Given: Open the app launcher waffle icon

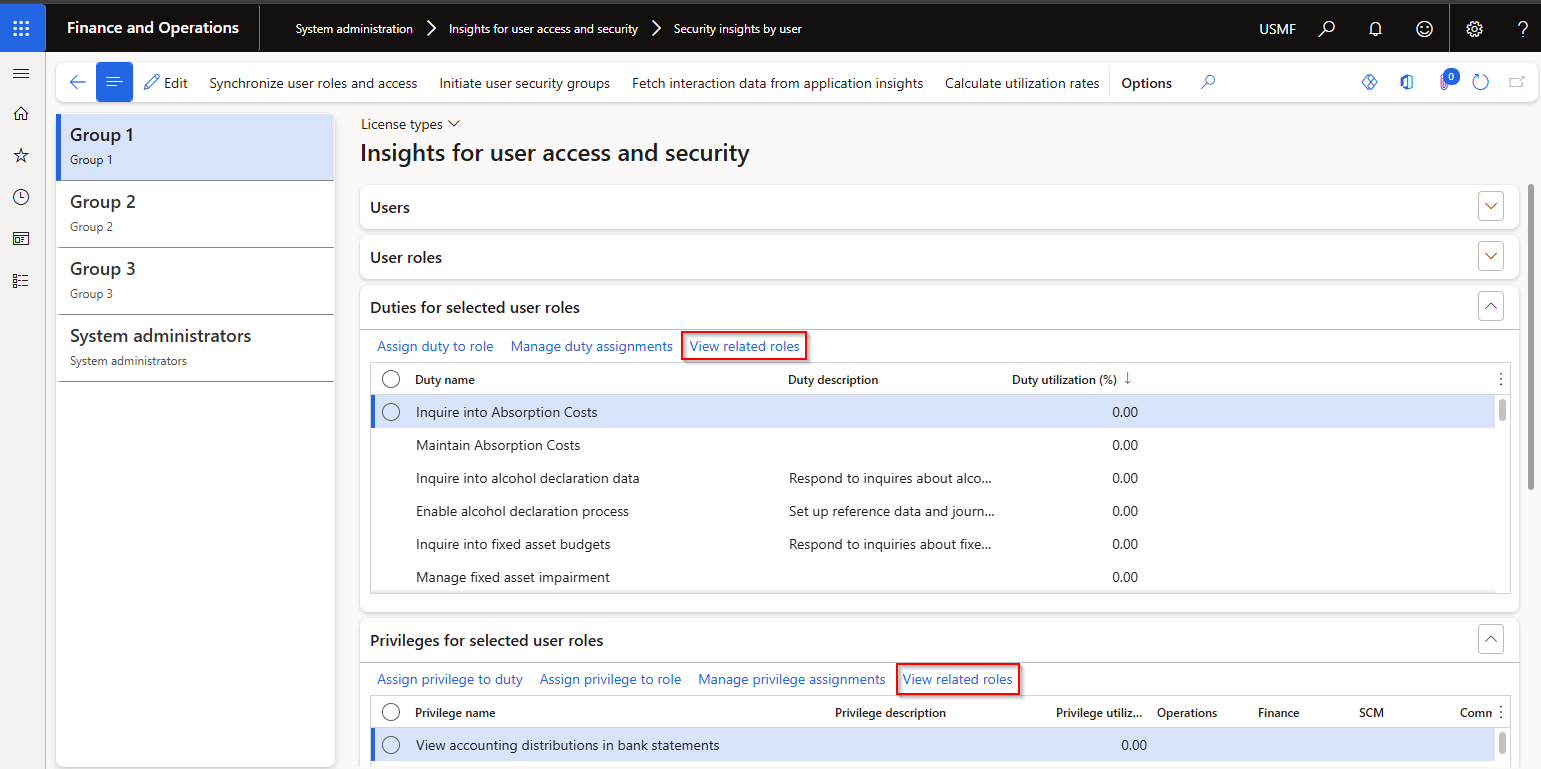Looking at the screenshot, I should 21,28.
